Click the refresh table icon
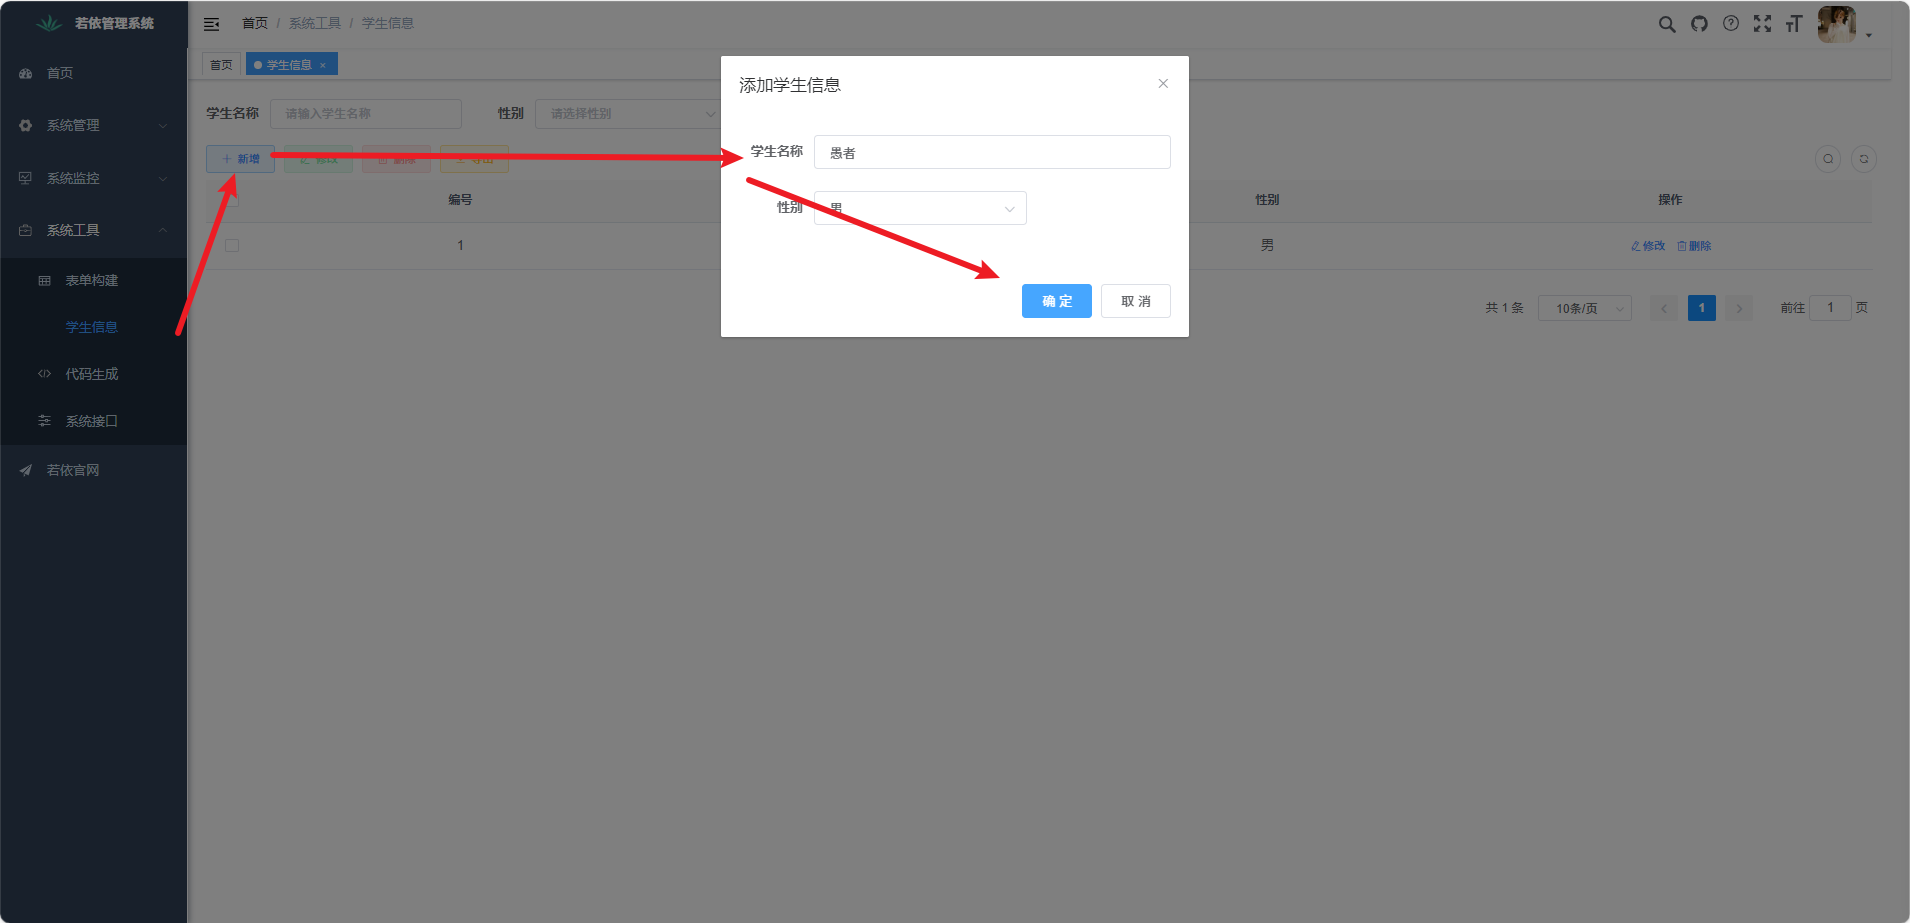Image resolution: width=1910 pixels, height=923 pixels. 1864,159
